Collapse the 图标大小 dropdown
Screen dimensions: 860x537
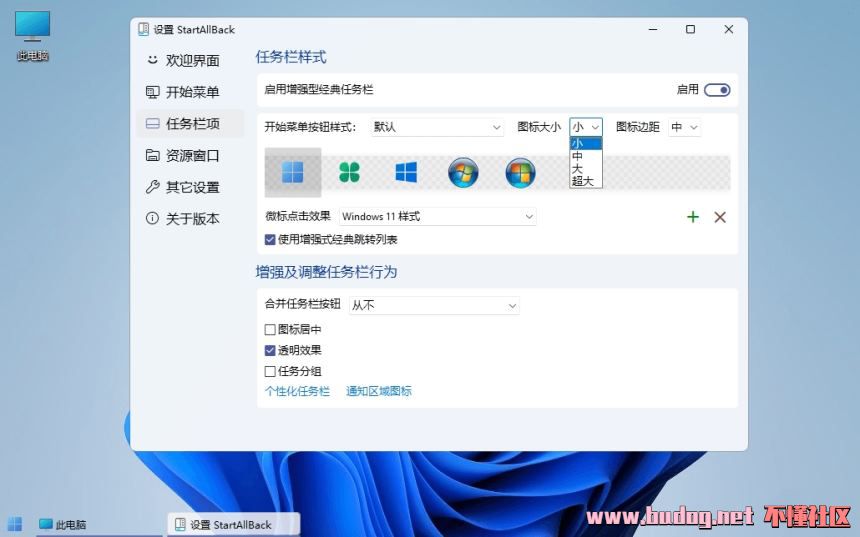coord(586,127)
